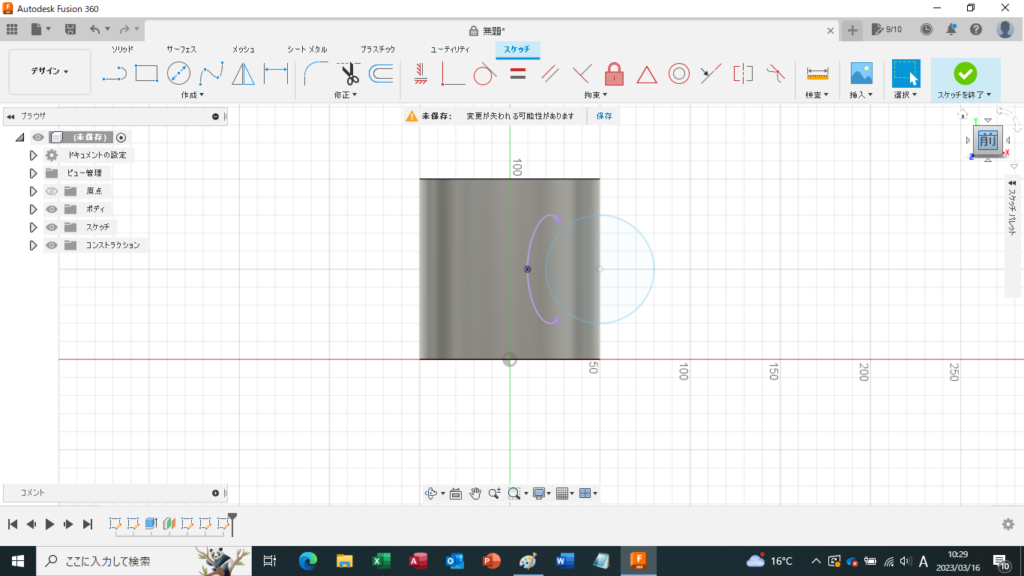Screen dimensions: 1024x576
Task: Expand the ビュー管理 node
Action: (x=33, y=173)
